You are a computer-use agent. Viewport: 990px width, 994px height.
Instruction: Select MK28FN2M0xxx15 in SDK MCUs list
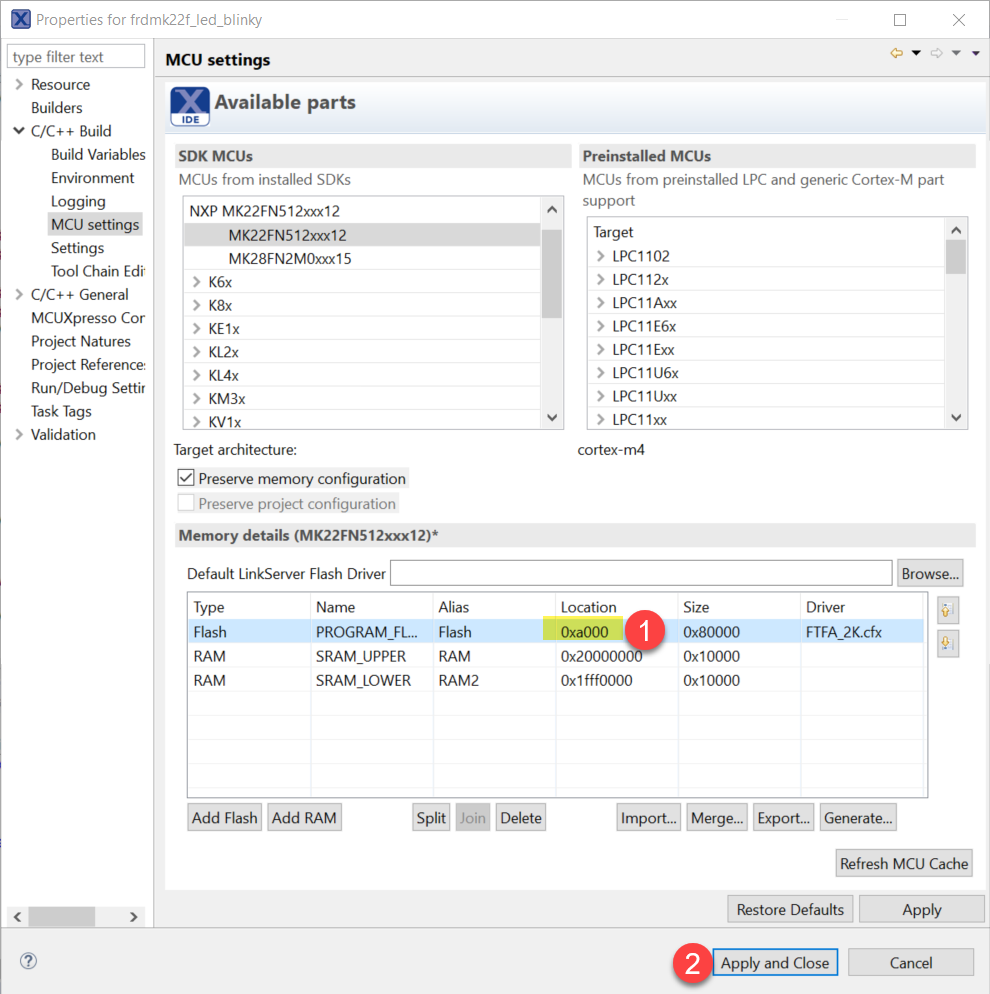point(290,259)
